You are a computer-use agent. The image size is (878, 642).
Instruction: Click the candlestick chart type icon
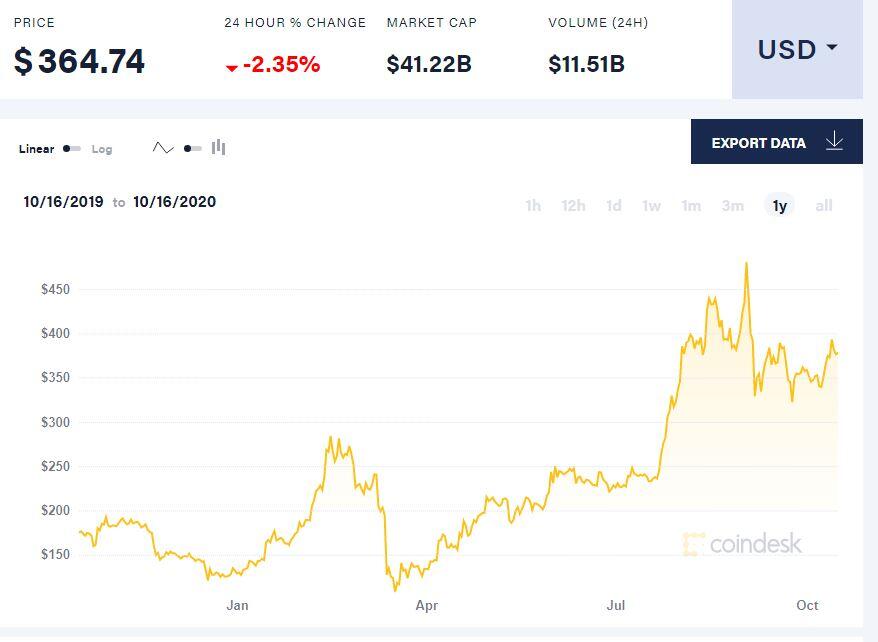pyautogui.click(x=219, y=148)
